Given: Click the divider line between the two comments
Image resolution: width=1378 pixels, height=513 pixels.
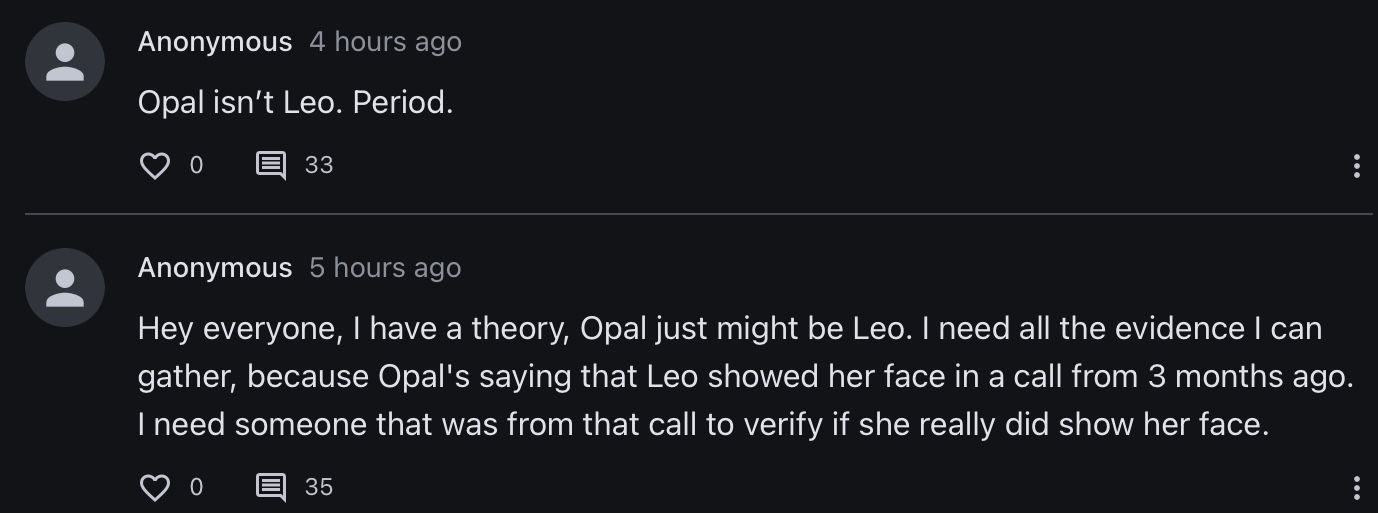Looking at the screenshot, I should point(698,213).
